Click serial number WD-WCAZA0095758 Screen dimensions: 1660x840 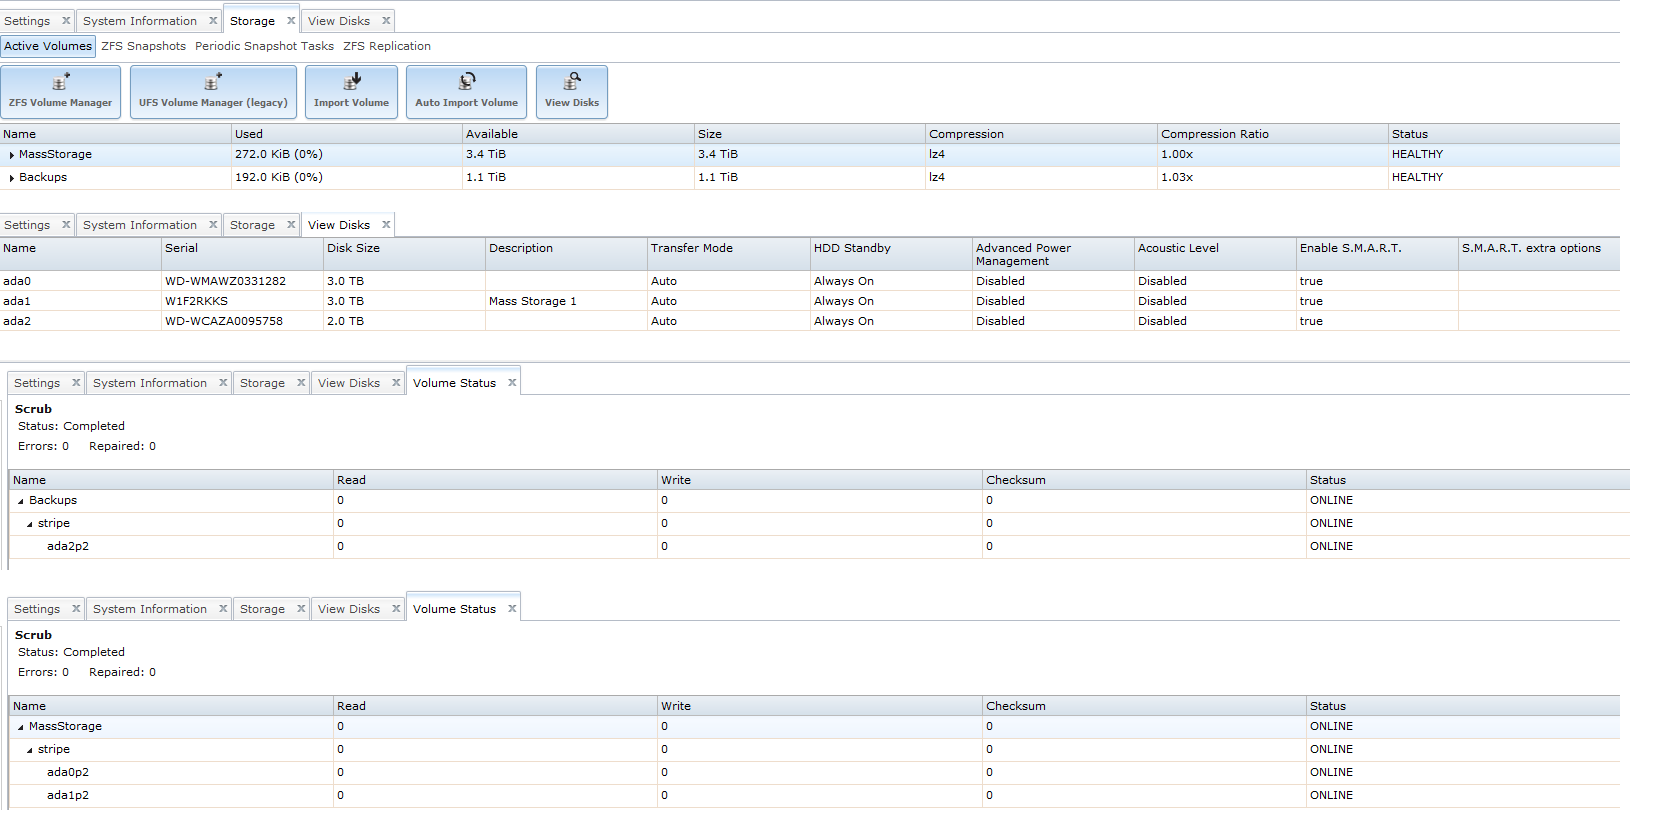pos(224,321)
